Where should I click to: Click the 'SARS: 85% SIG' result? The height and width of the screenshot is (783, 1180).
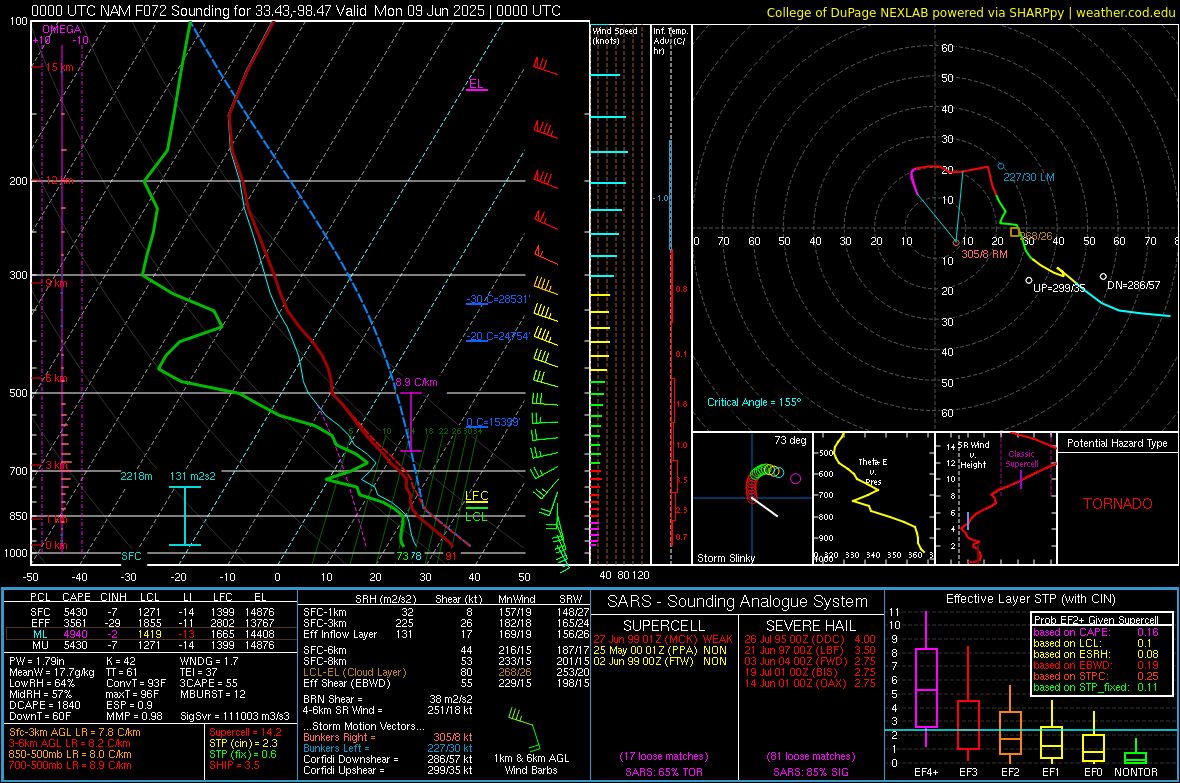(x=810, y=772)
